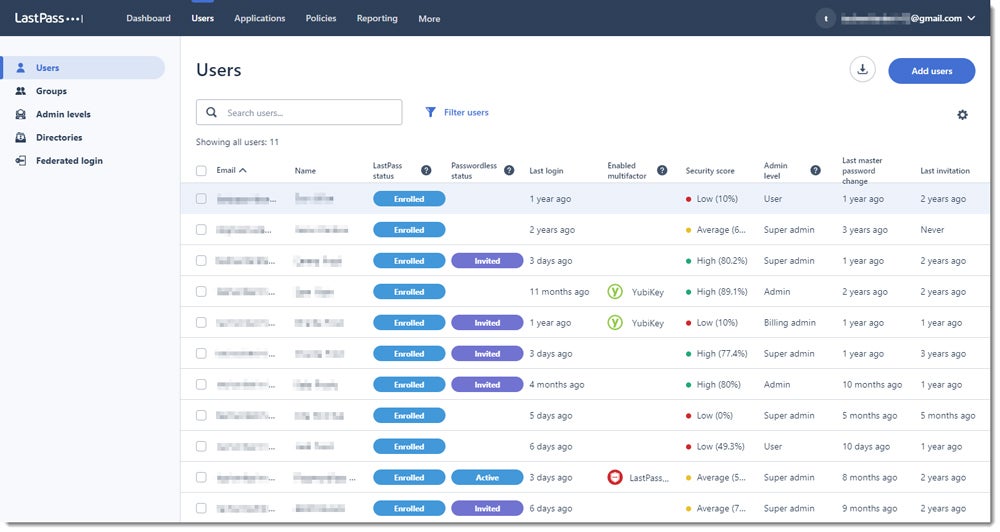Sort by Email column arrow

[243, 171]
